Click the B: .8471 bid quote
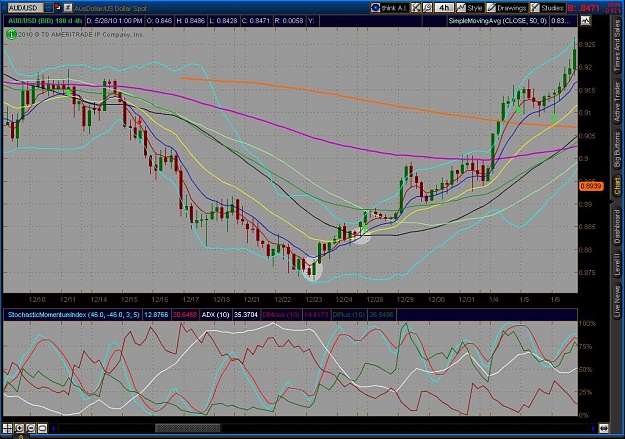625x439 pixels. (584, 8)
